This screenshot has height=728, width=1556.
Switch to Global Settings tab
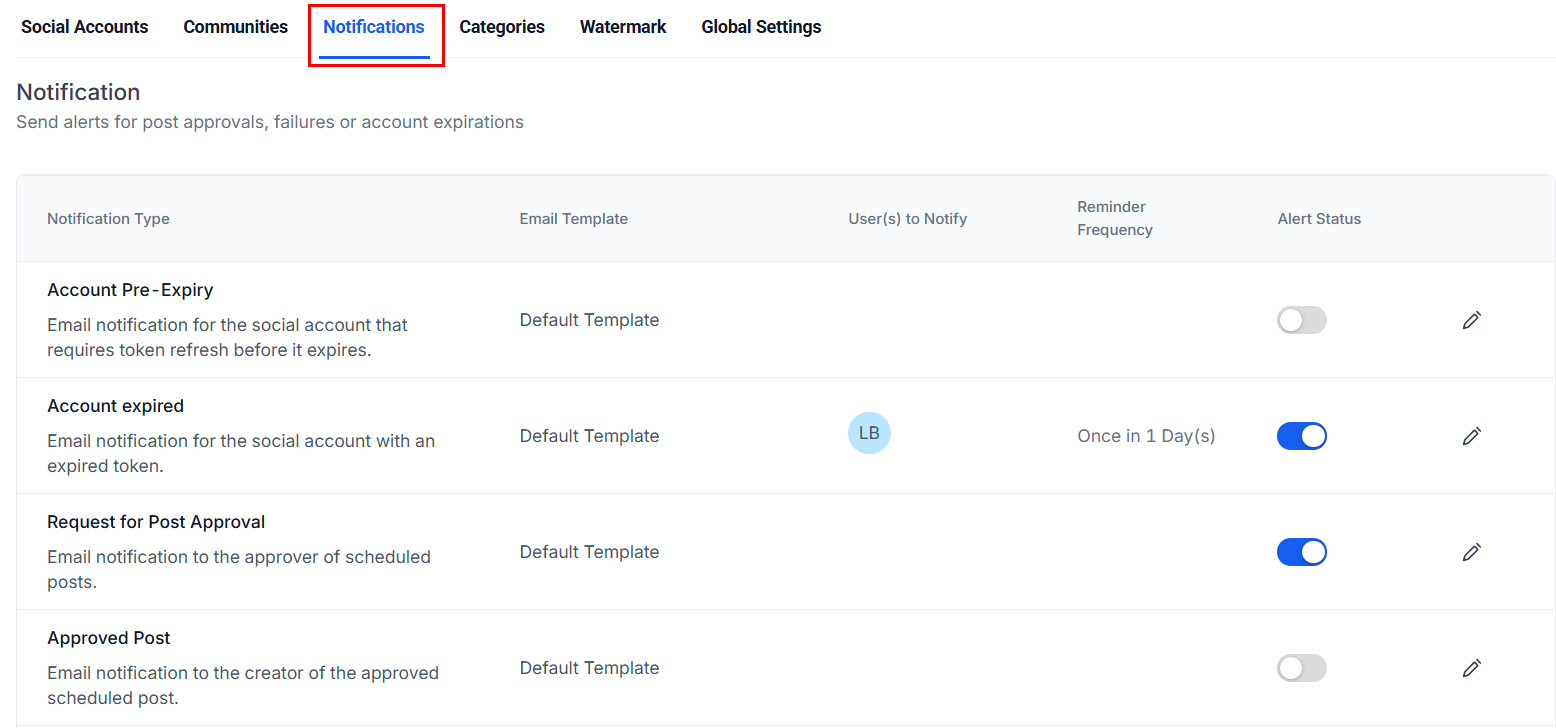761,27
